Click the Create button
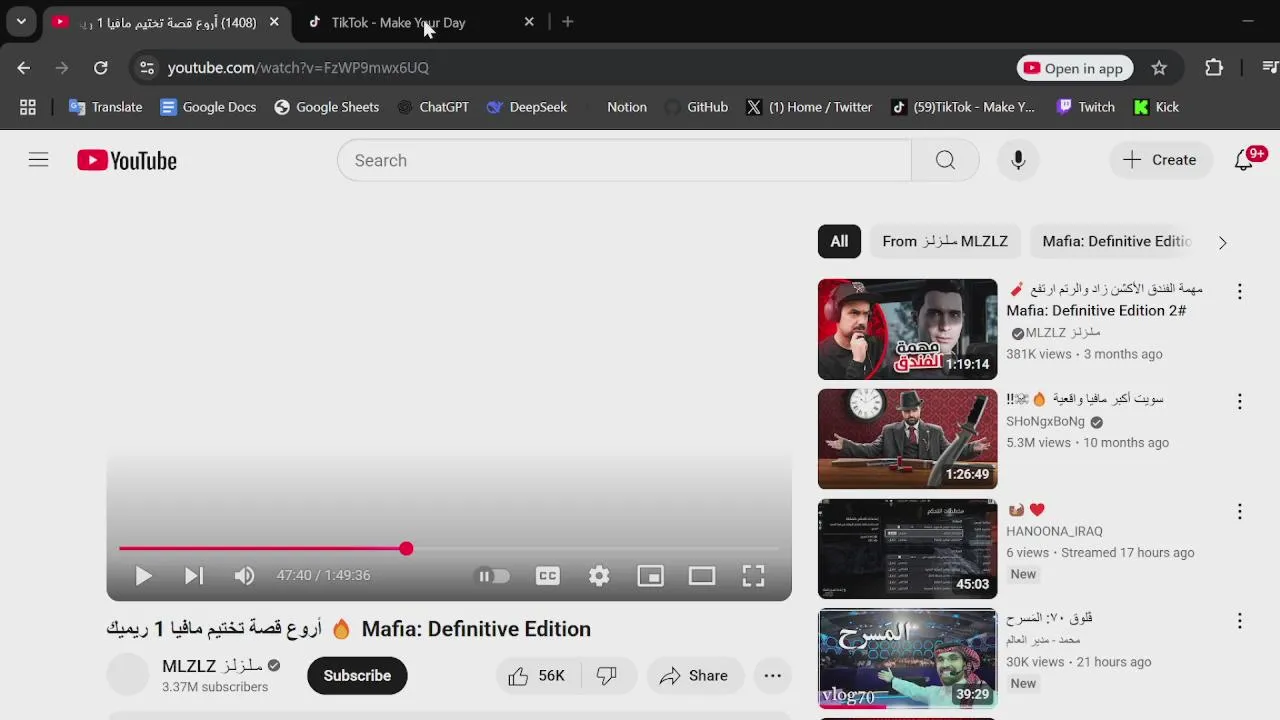This screenshot has height=720, width=1280. pos(1160,160)
